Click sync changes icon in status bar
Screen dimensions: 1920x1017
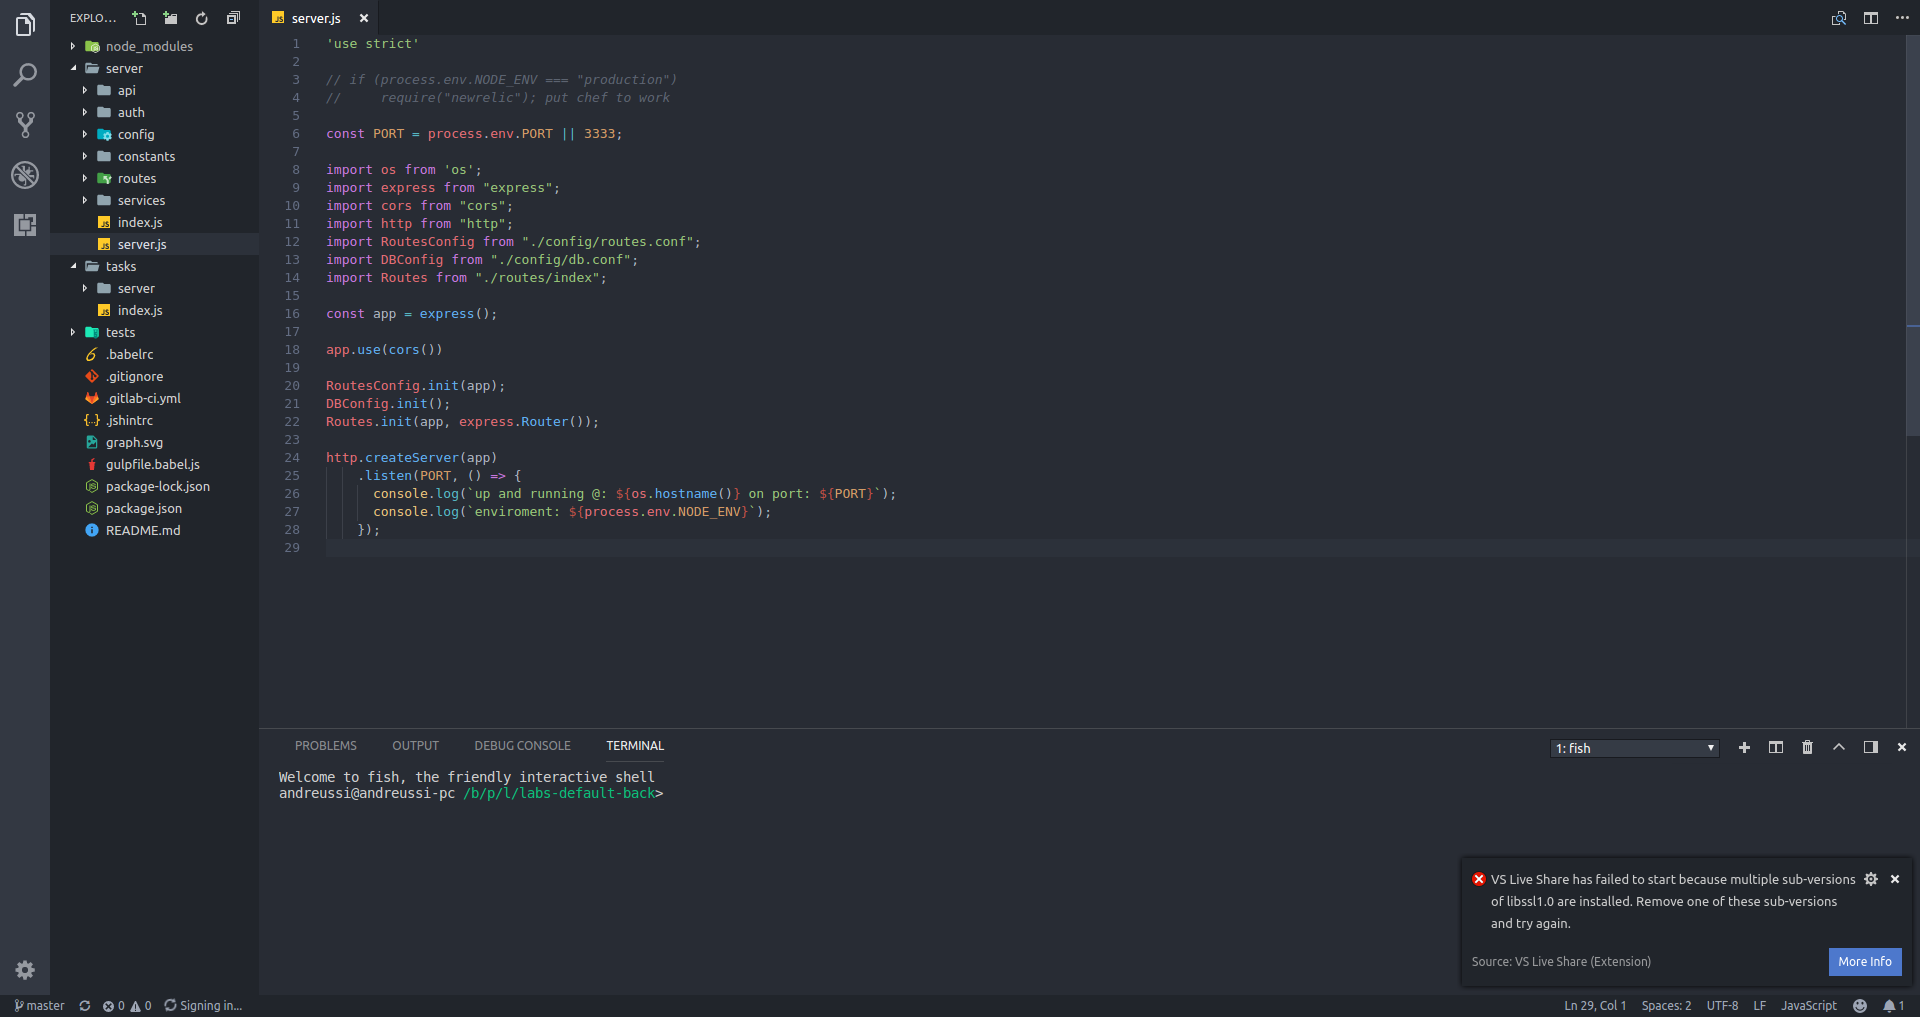[85, 1006]
